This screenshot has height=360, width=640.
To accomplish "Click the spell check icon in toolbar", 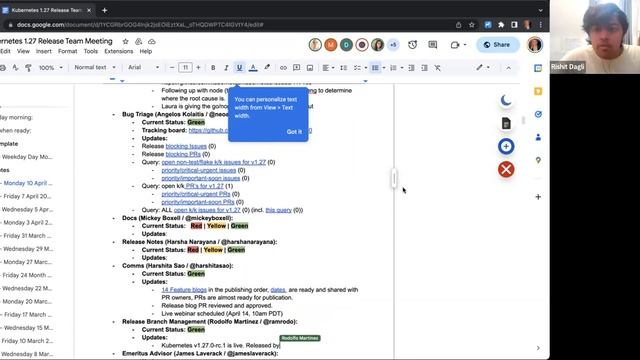I will pos(16,68).
